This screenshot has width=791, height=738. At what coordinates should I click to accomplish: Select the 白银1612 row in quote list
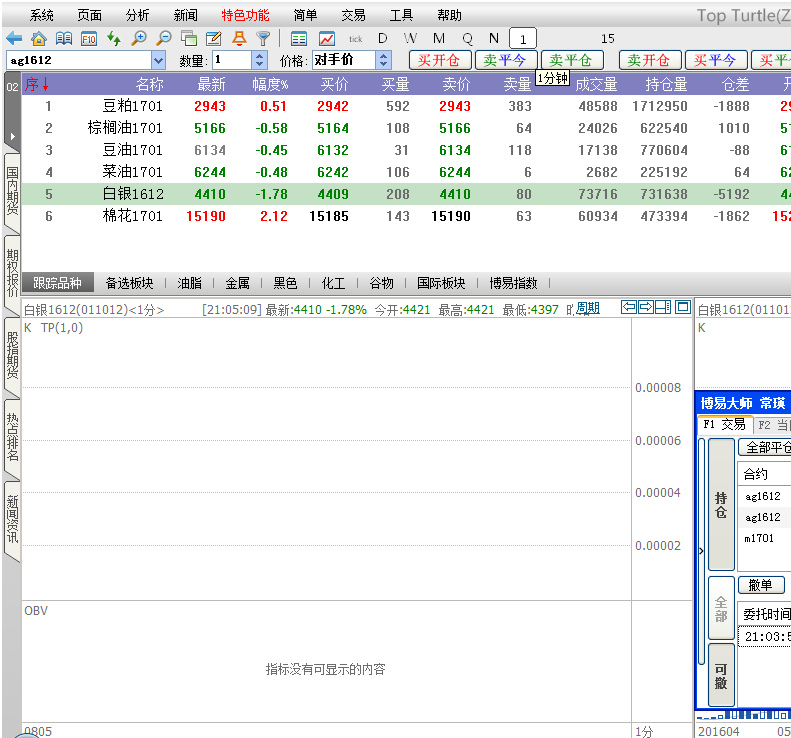coord(132,194)
